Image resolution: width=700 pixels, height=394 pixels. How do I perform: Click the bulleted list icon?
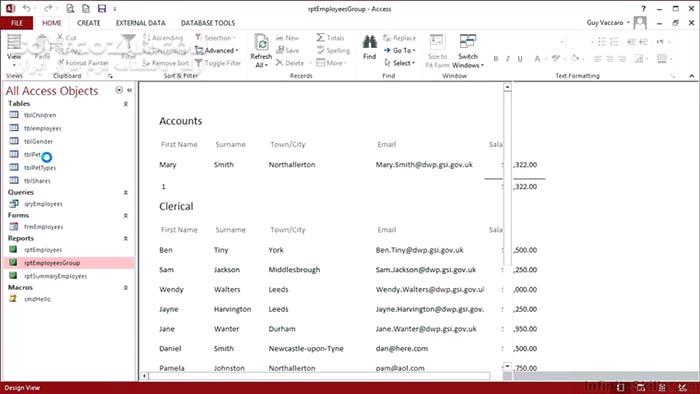602,41
